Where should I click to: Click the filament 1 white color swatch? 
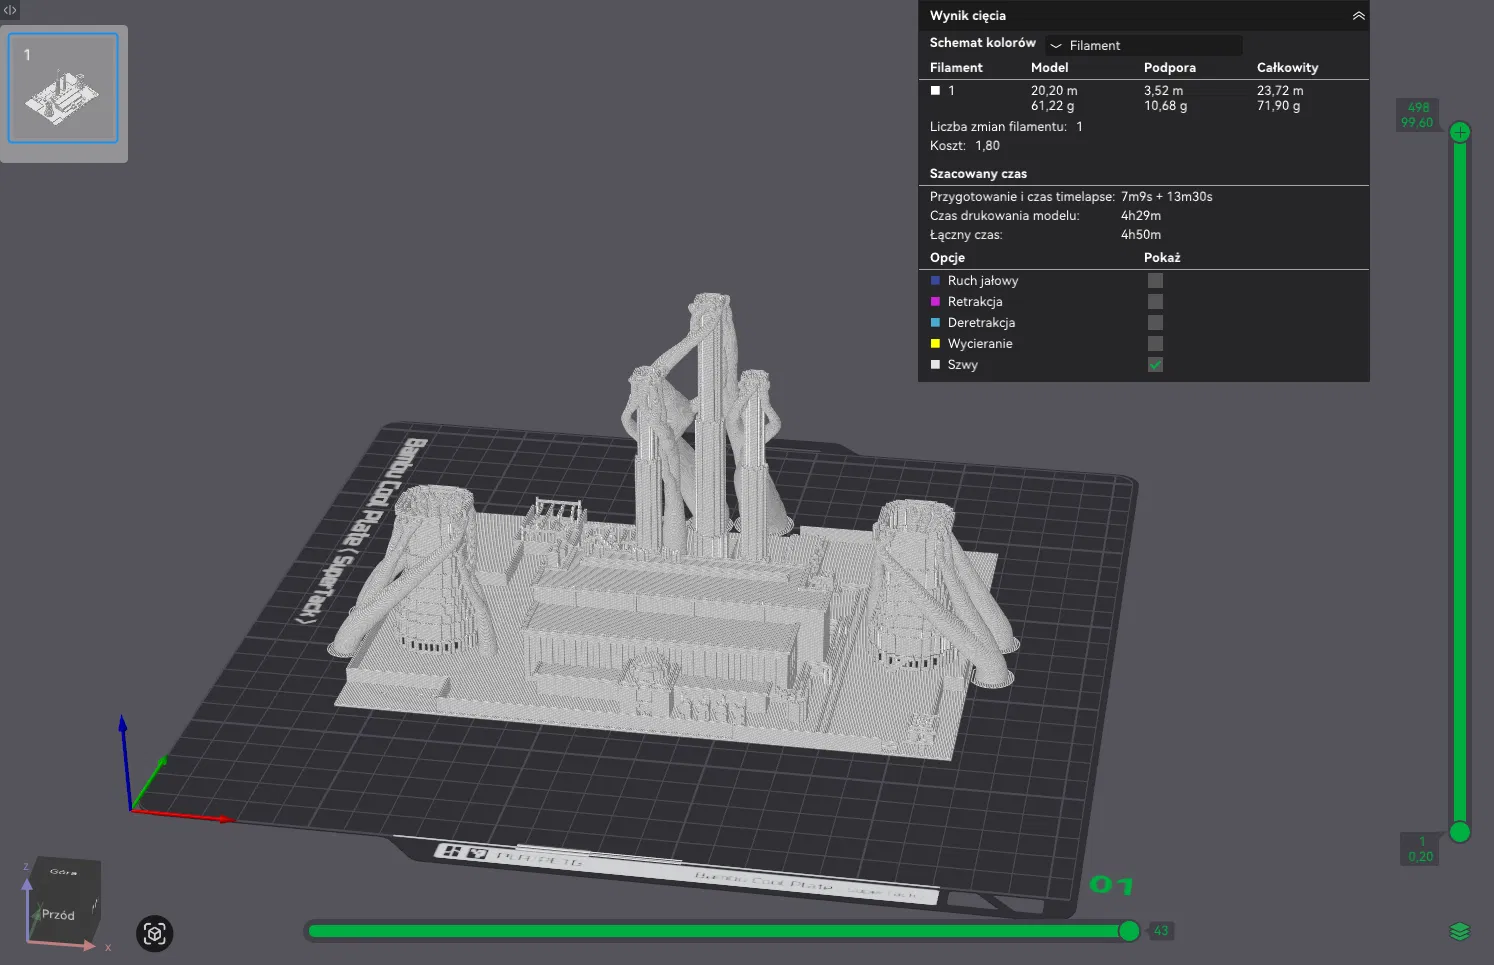[936, 90]
